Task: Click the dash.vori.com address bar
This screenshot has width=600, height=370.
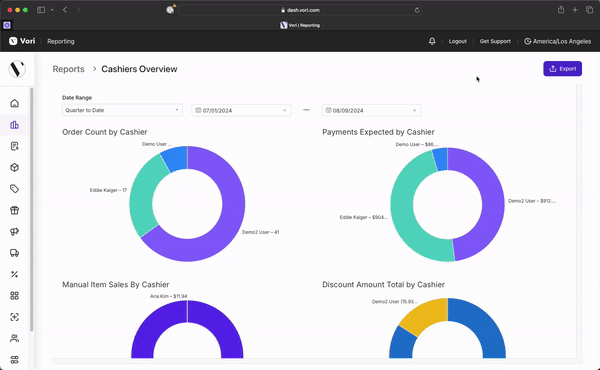Action: tap(300, 10)
